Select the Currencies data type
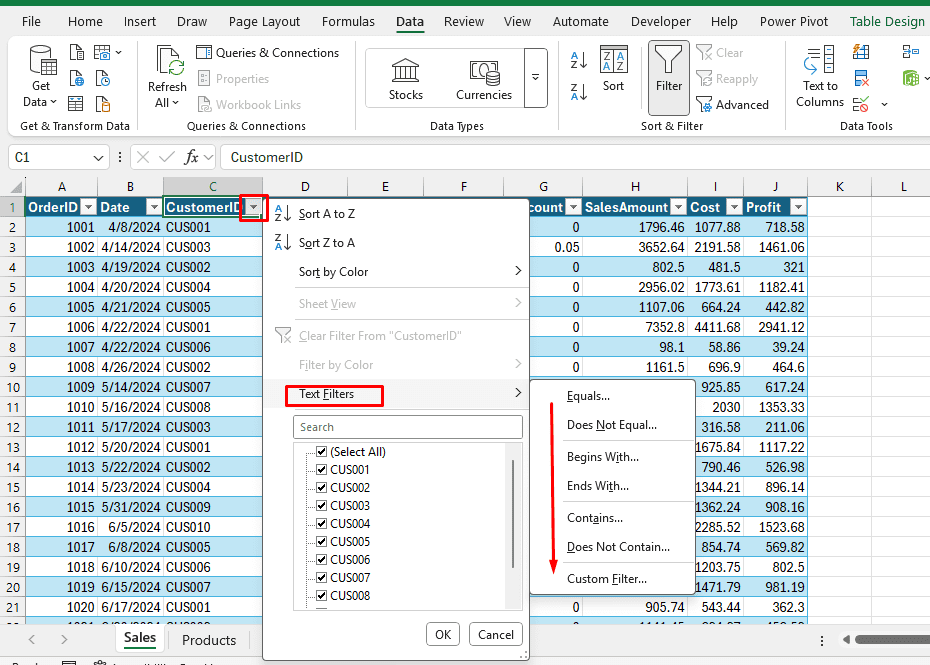 [x=484, y=78]
